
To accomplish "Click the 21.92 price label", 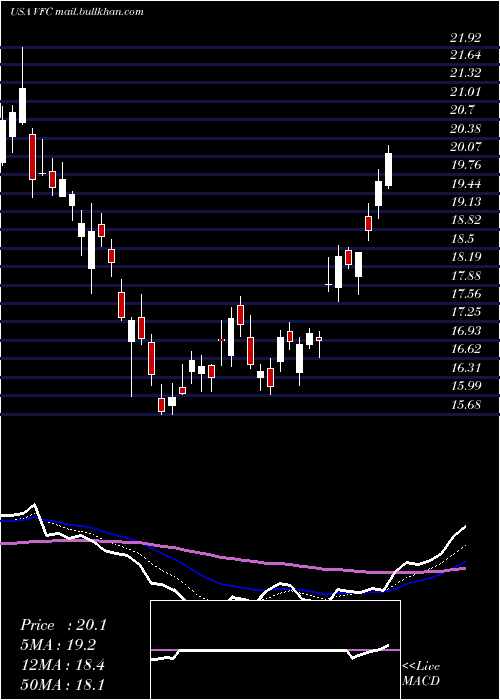I will tap(465, 38).
